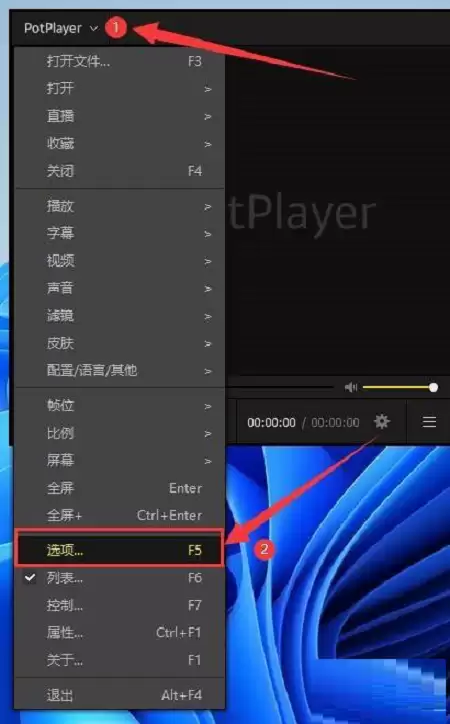Adjust the yellow volume slider
Viewport: 450px width, 724px height.
point(400,387)
